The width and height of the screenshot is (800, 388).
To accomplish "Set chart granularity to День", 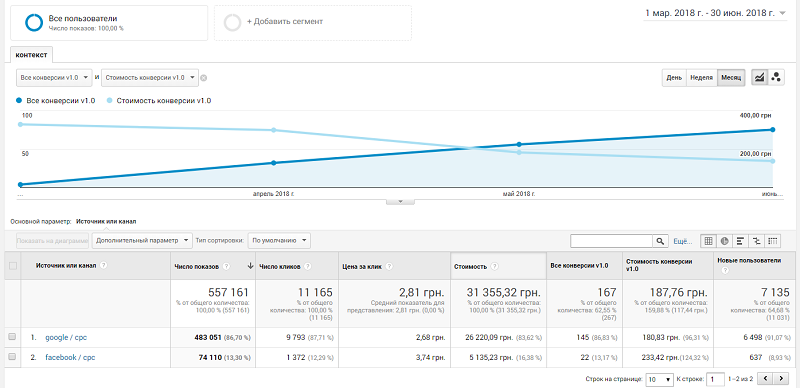I will tap(674, 78).
